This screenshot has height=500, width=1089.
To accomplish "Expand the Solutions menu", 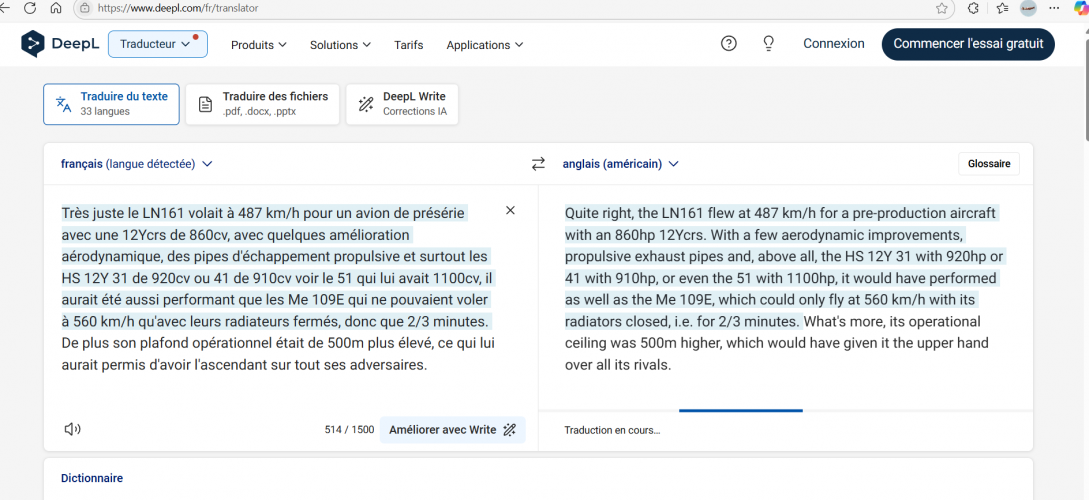I will pos(340,44).
